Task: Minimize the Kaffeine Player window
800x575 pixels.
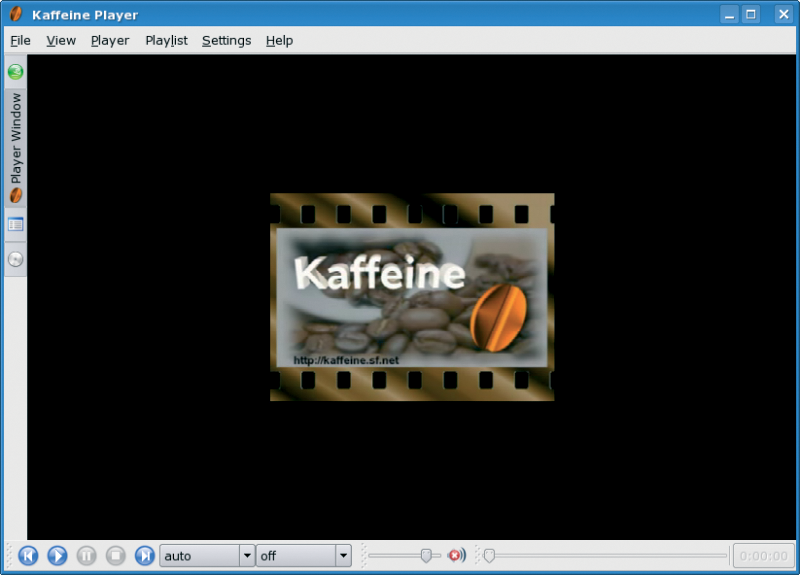Action: tap(730, 14)
